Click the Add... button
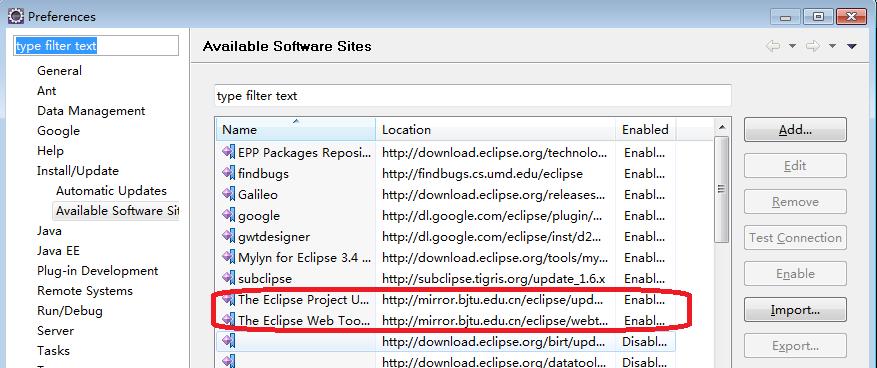This screenshot has height=368, width=877. (x=795, y=130)
